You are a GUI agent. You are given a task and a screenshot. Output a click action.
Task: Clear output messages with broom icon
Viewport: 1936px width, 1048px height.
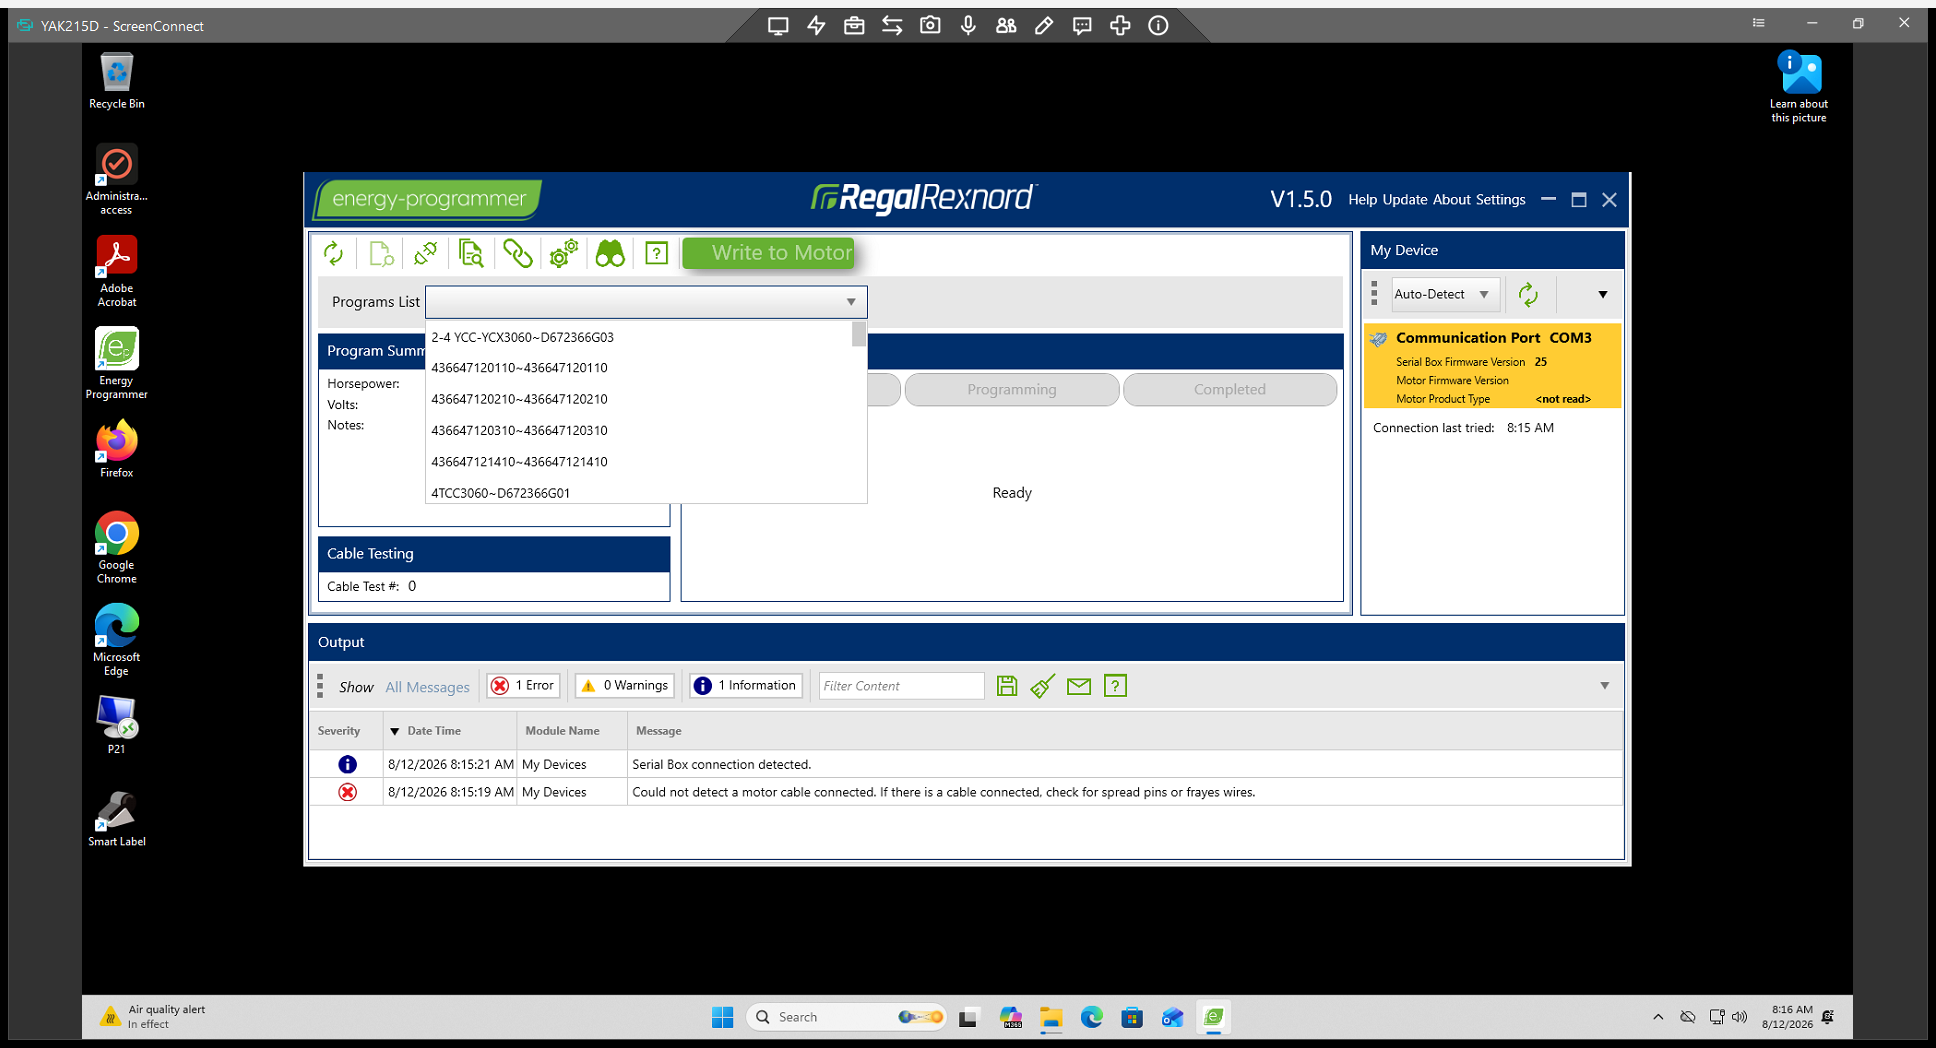[1042, 686]
